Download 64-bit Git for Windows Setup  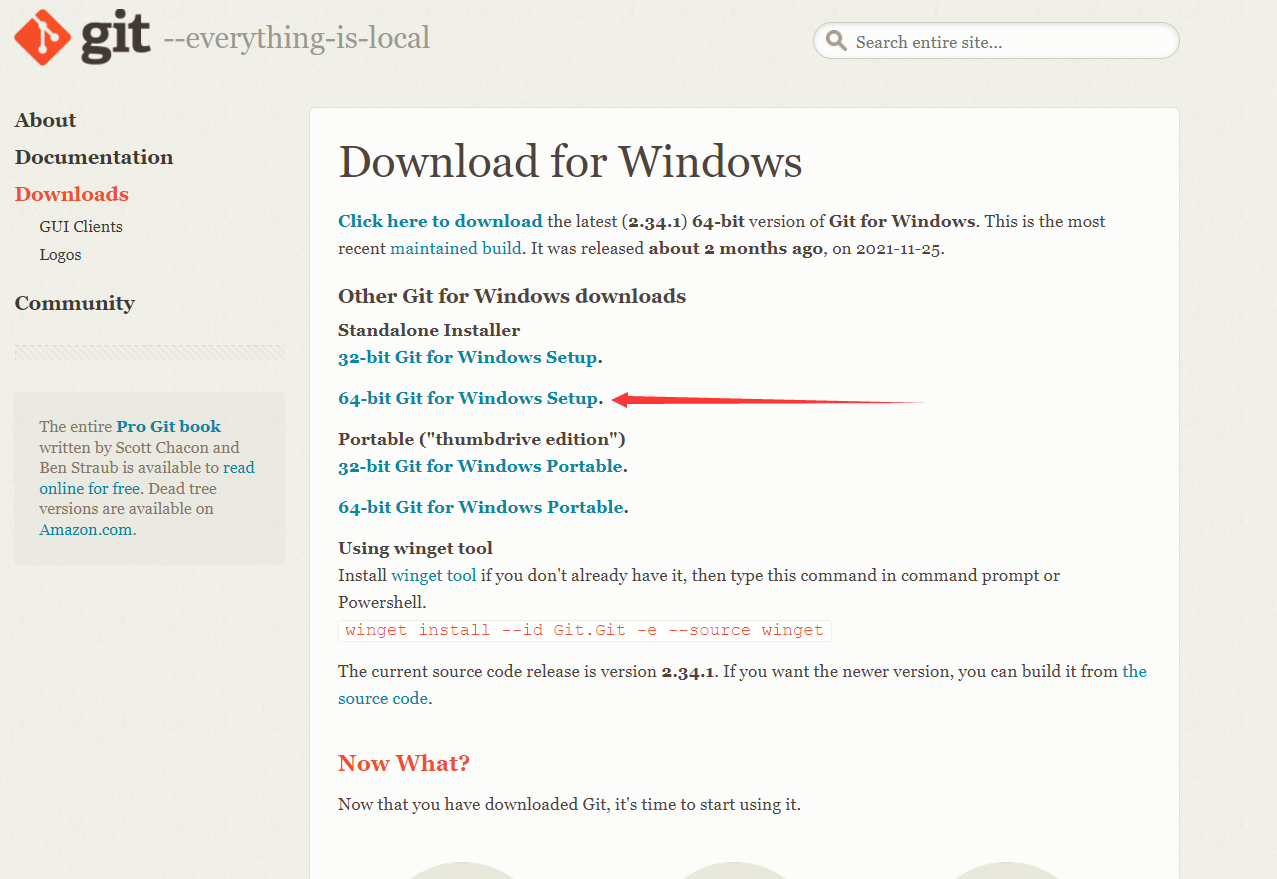coord(468,398)
